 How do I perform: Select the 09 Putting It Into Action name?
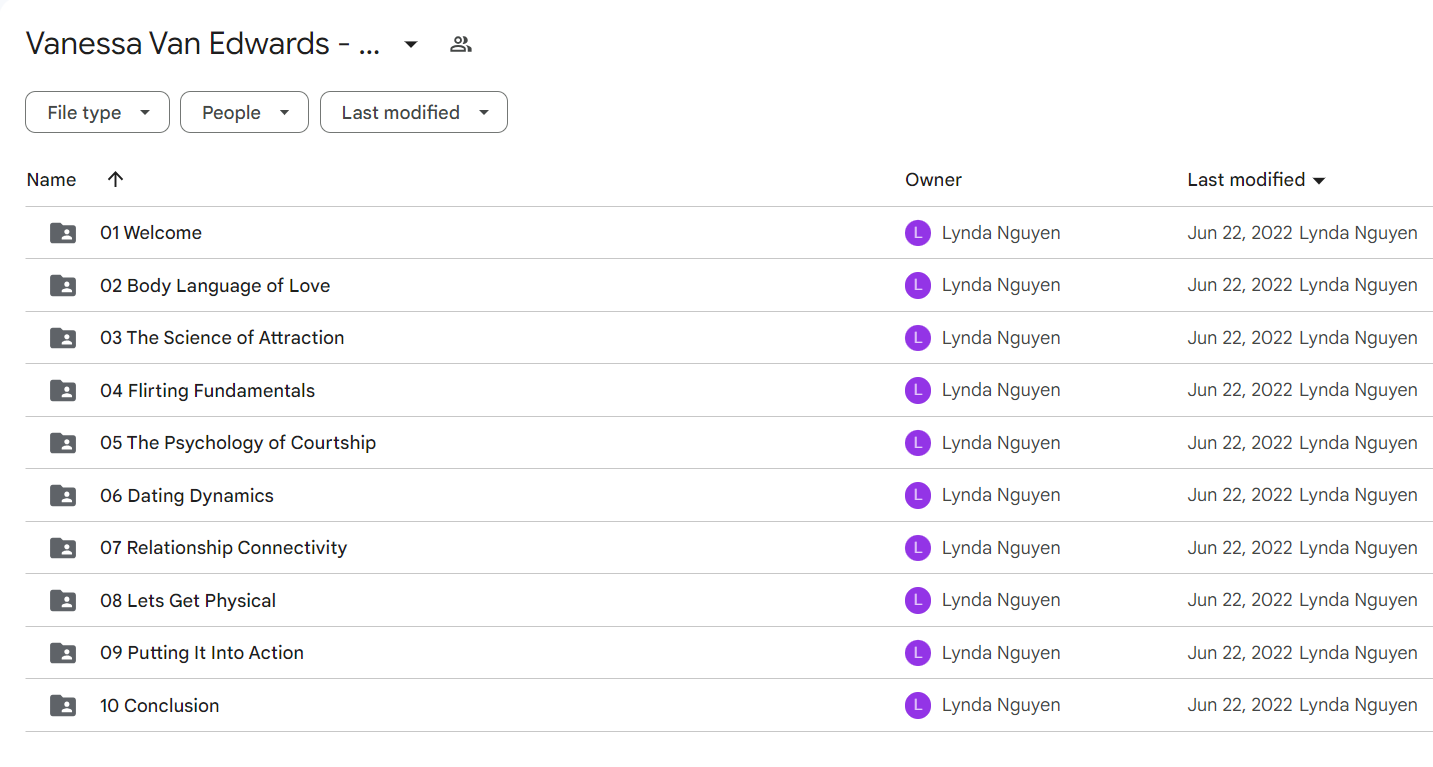(202, 653)
